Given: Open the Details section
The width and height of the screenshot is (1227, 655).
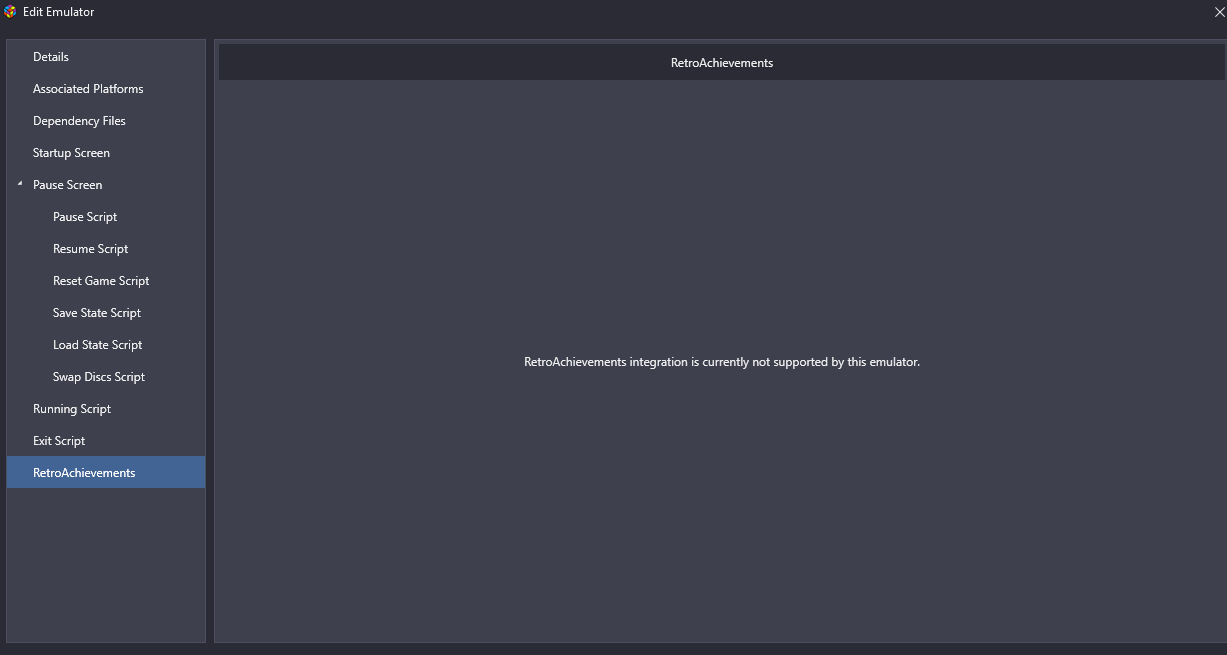Looking at the screenshot, I should (x=51, y=57).
